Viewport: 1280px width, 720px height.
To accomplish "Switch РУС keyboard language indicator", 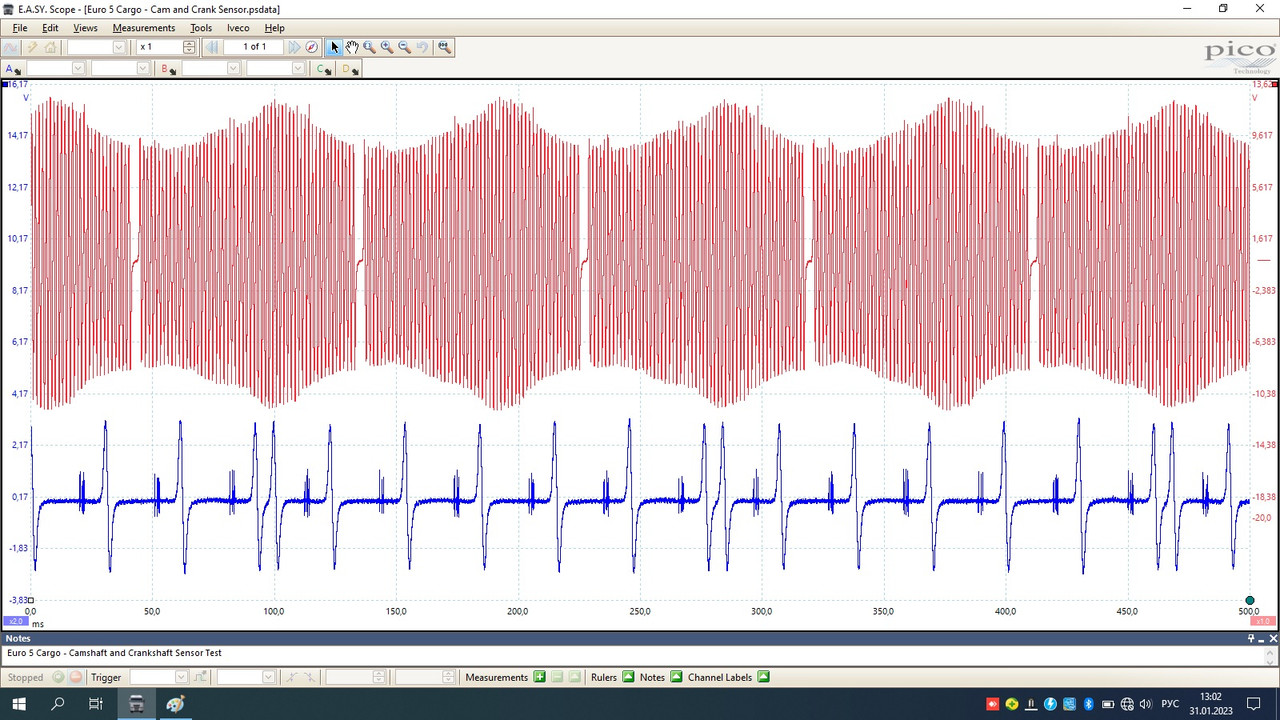I will (x=1171, y=704).
